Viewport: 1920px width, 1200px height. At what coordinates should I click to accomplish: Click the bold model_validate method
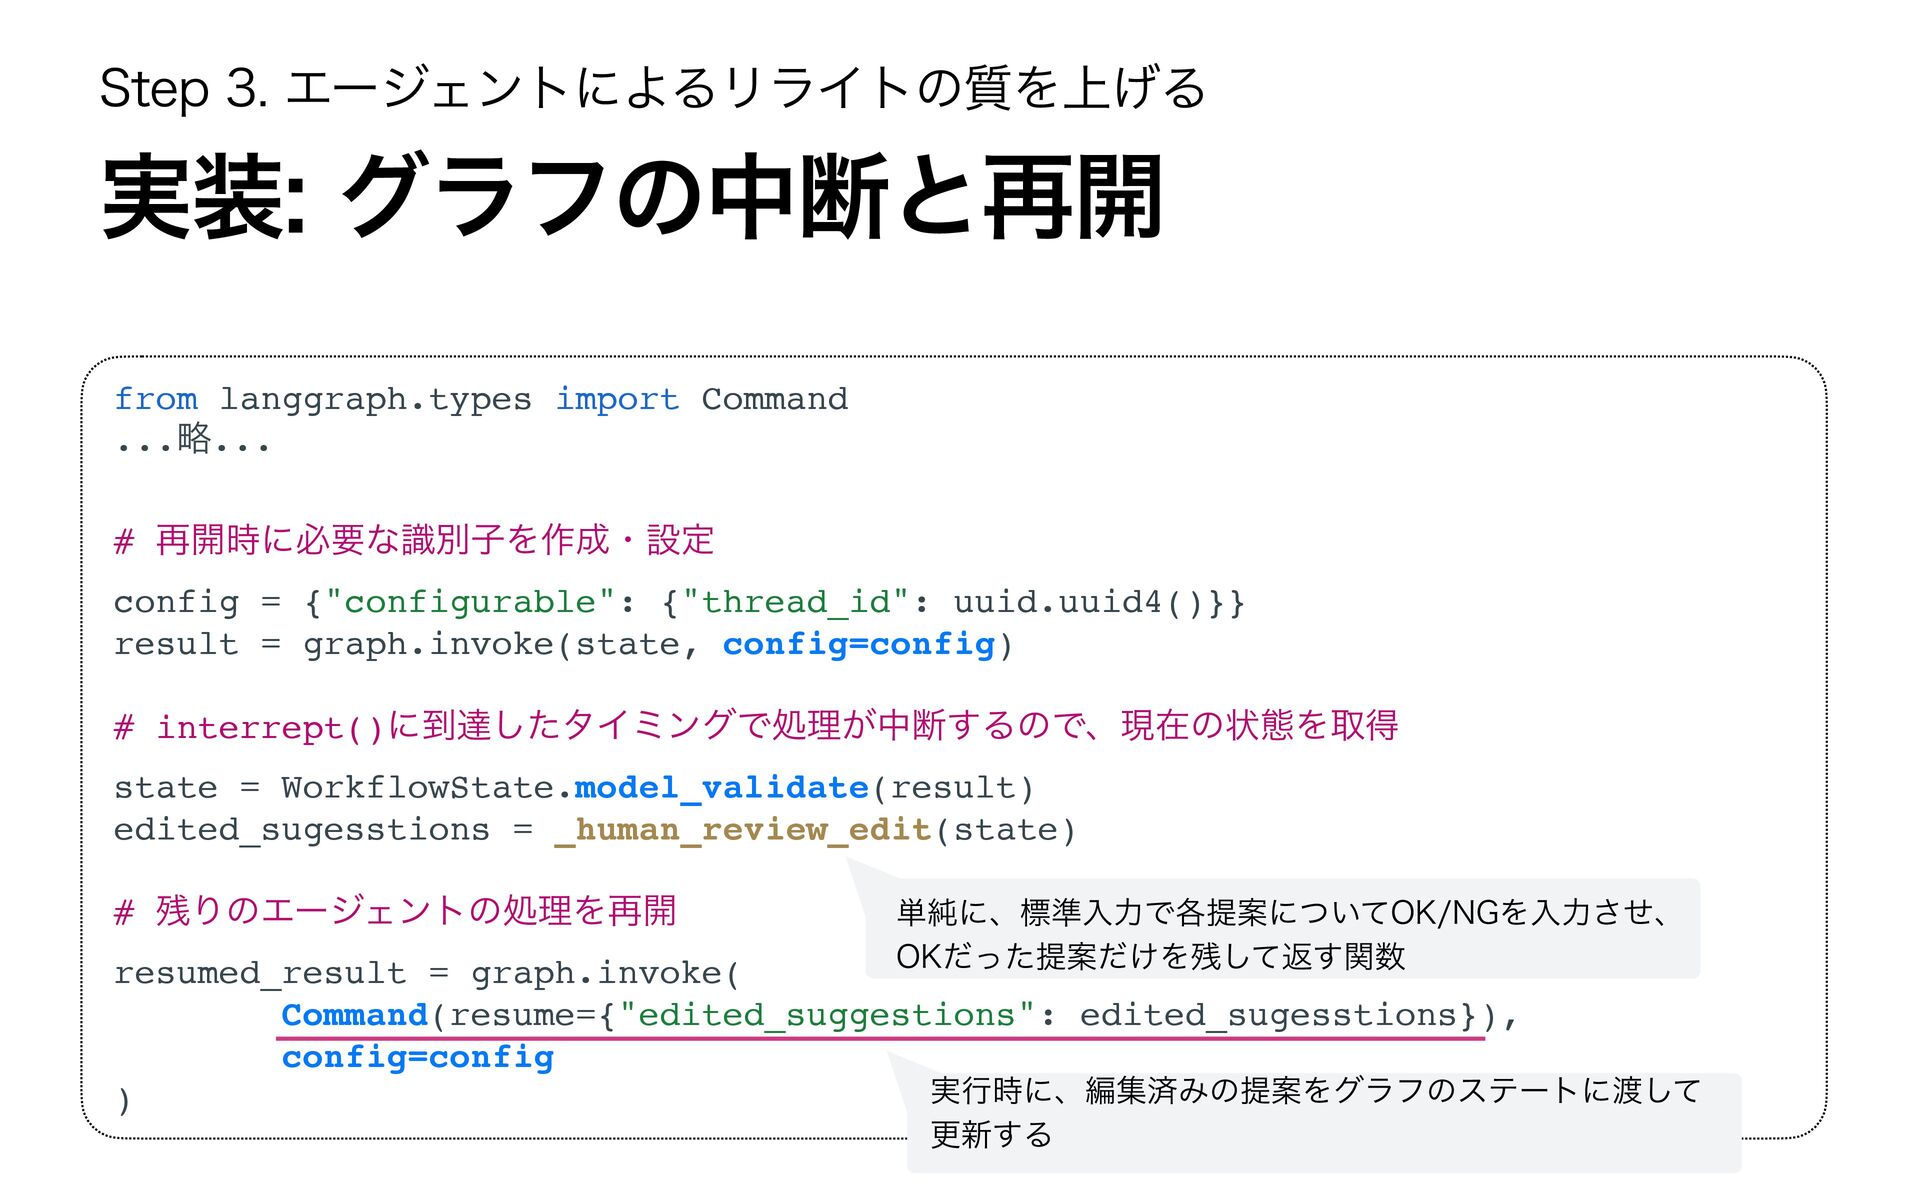click(x=721, y=788)
